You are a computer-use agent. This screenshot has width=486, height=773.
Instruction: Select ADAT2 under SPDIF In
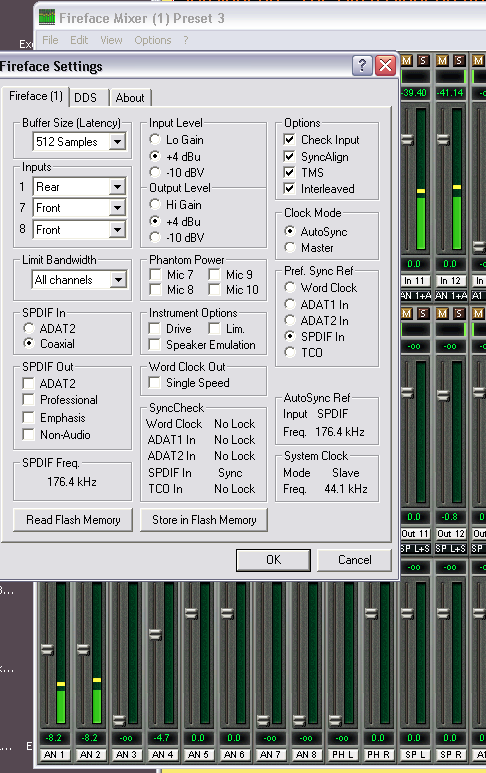pos(29,328)
